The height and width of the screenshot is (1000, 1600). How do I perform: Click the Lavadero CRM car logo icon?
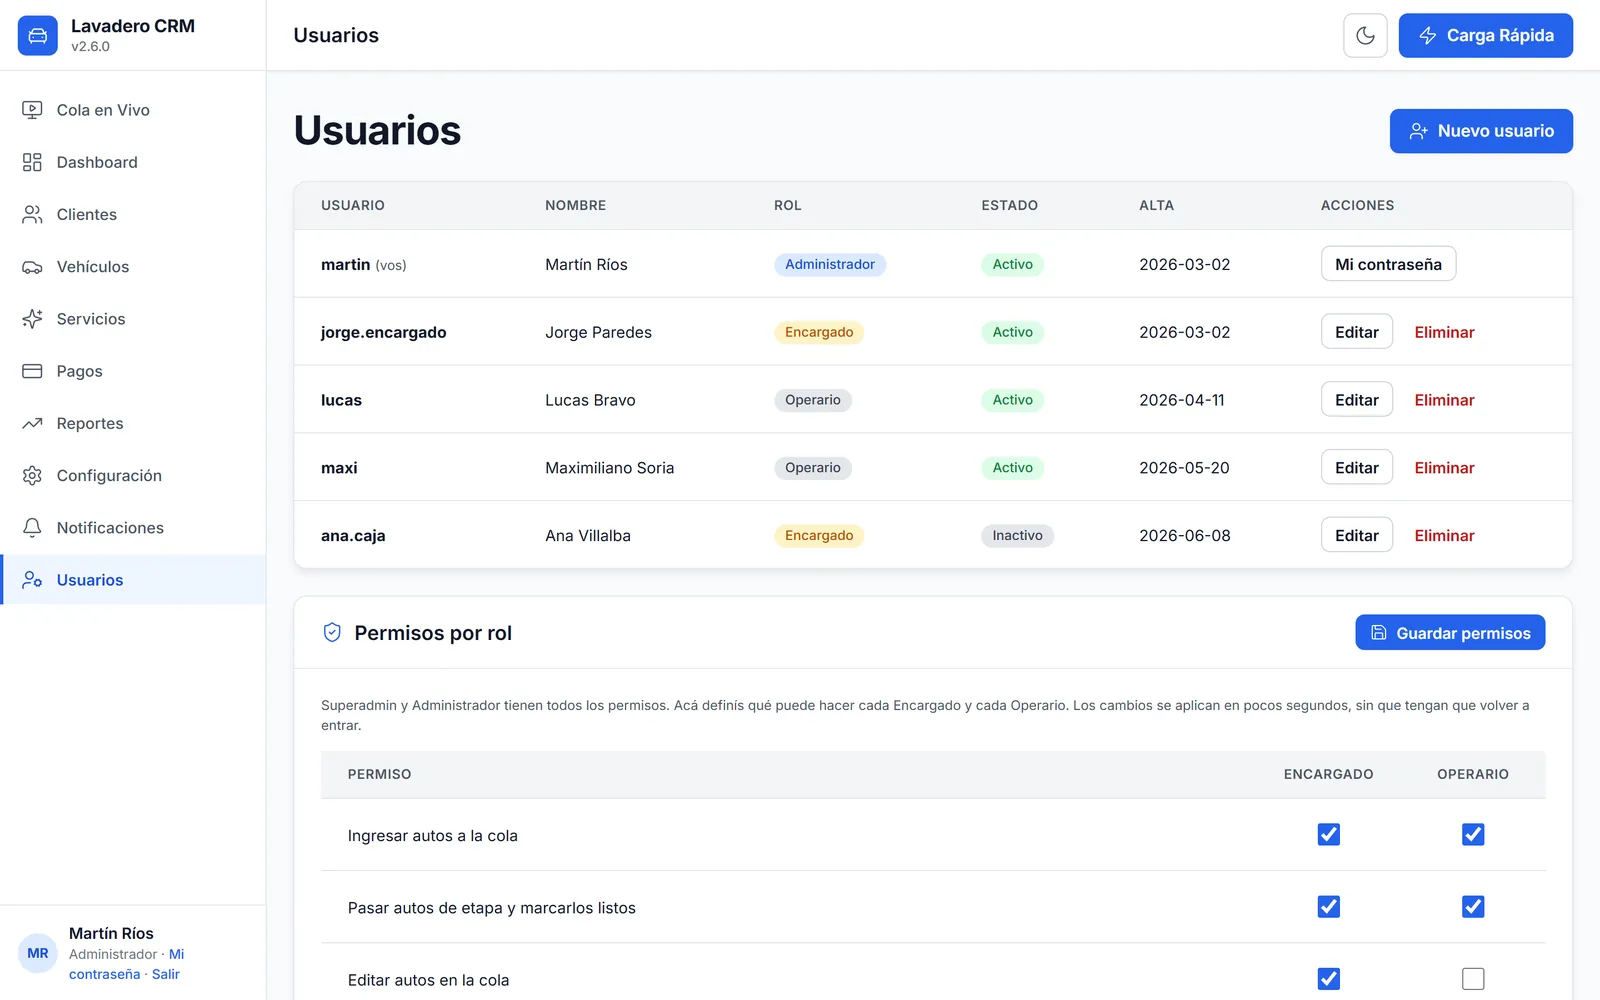tap(37, 36)
